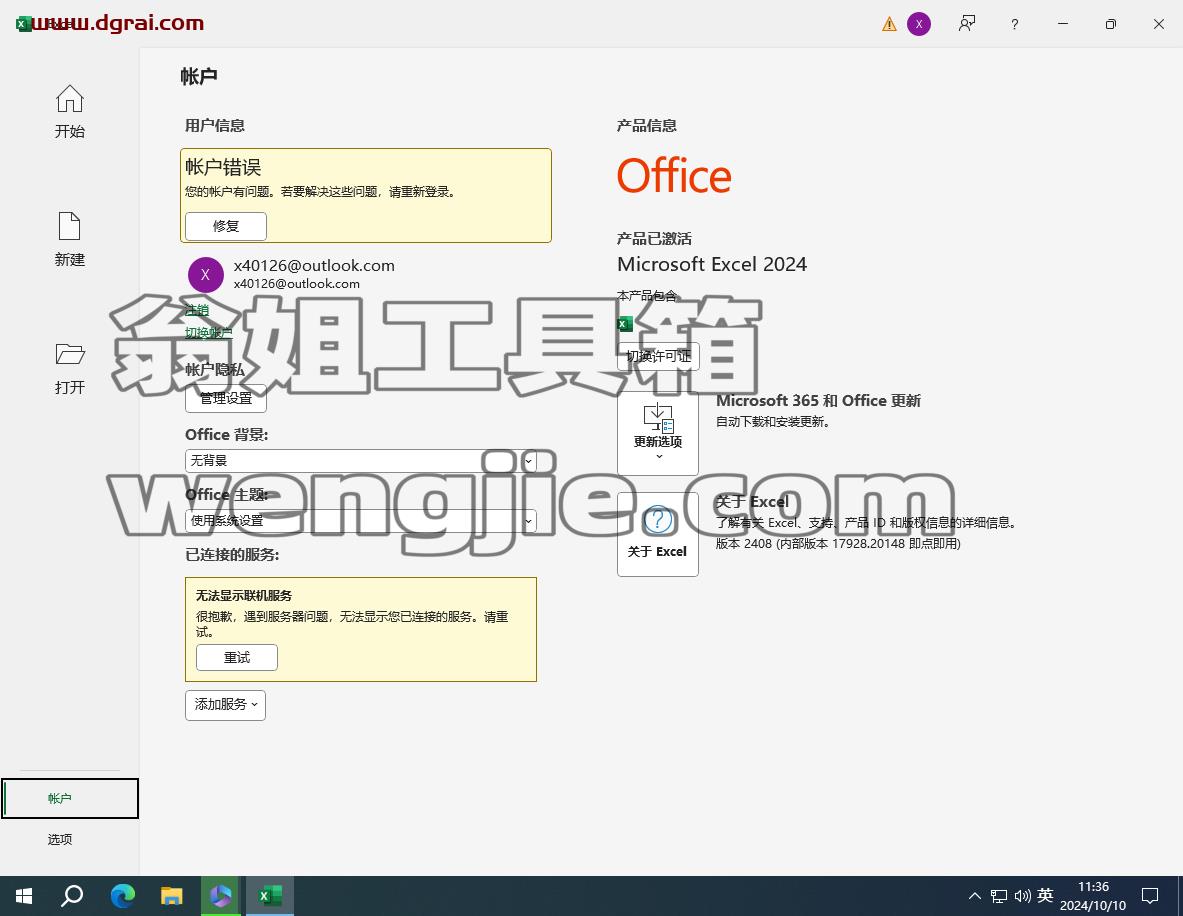This screenshot has height=916, width=1183.
Task: Click the feedback person icon in title bar
Action: (x=966, y=24)
